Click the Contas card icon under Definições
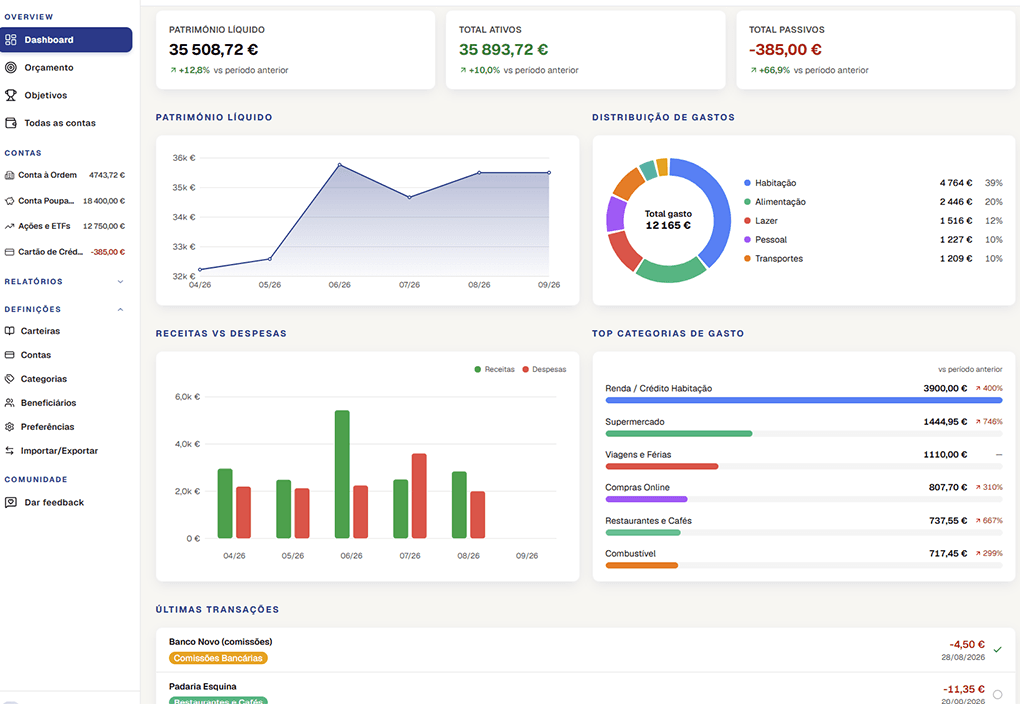Viewport: 1020px width, 704px height. 9,355
